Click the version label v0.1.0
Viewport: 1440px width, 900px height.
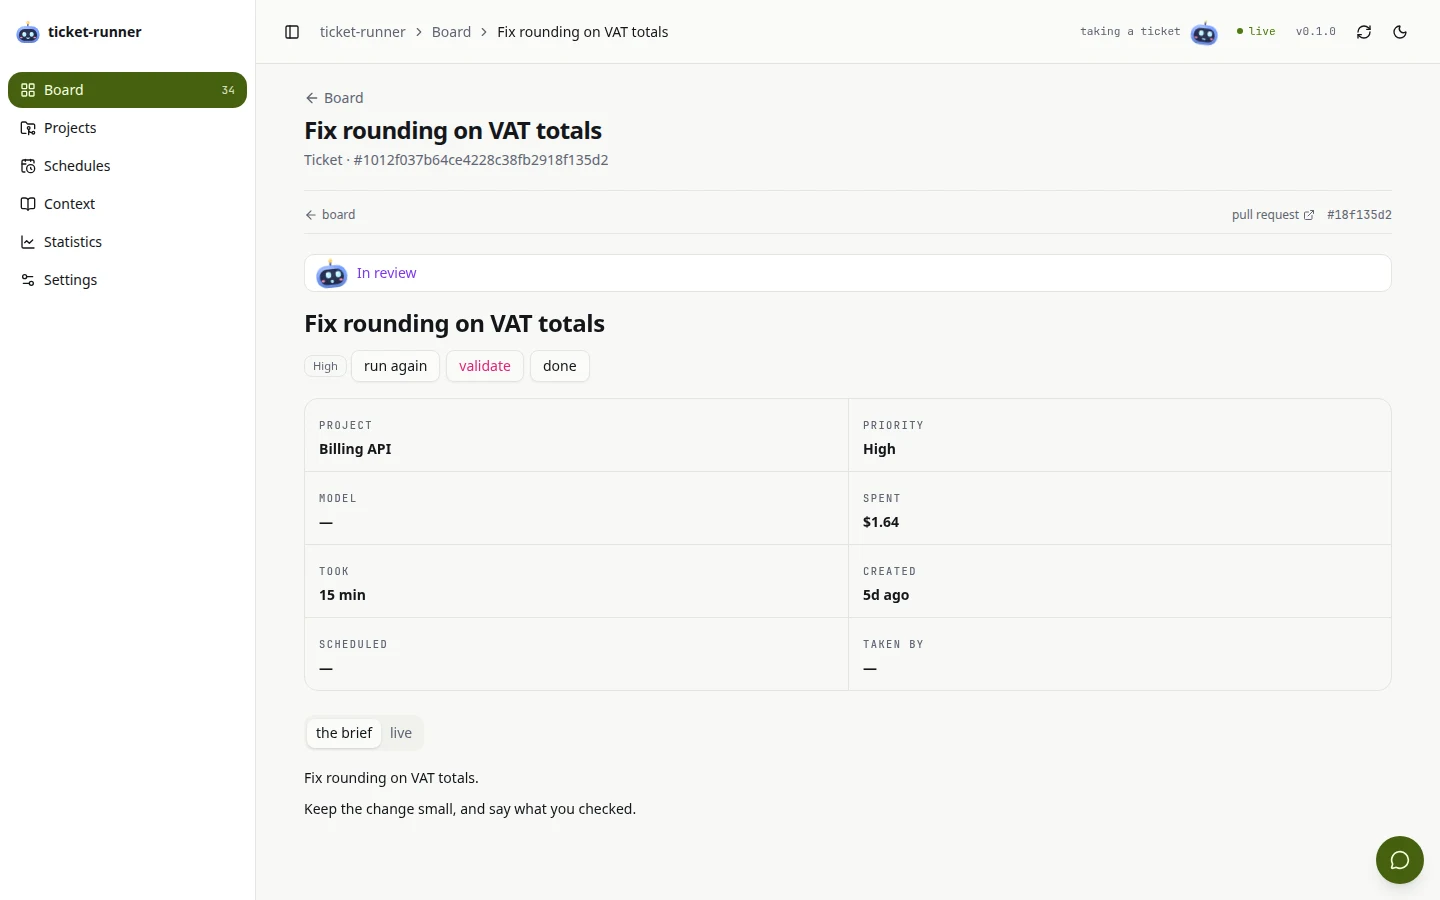[1316, 32]
